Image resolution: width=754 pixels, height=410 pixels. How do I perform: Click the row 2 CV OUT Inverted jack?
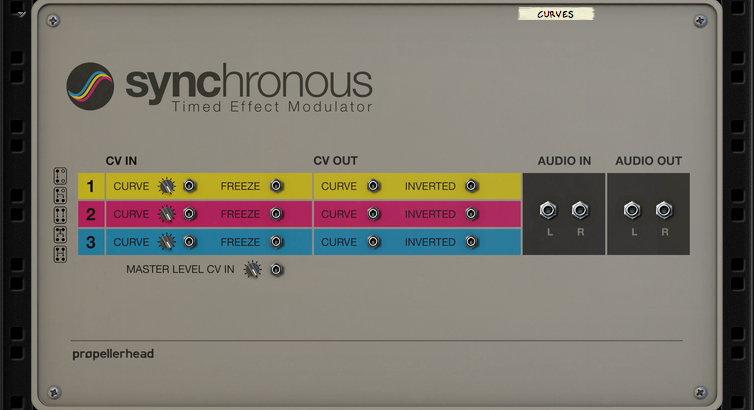point(471,213)
